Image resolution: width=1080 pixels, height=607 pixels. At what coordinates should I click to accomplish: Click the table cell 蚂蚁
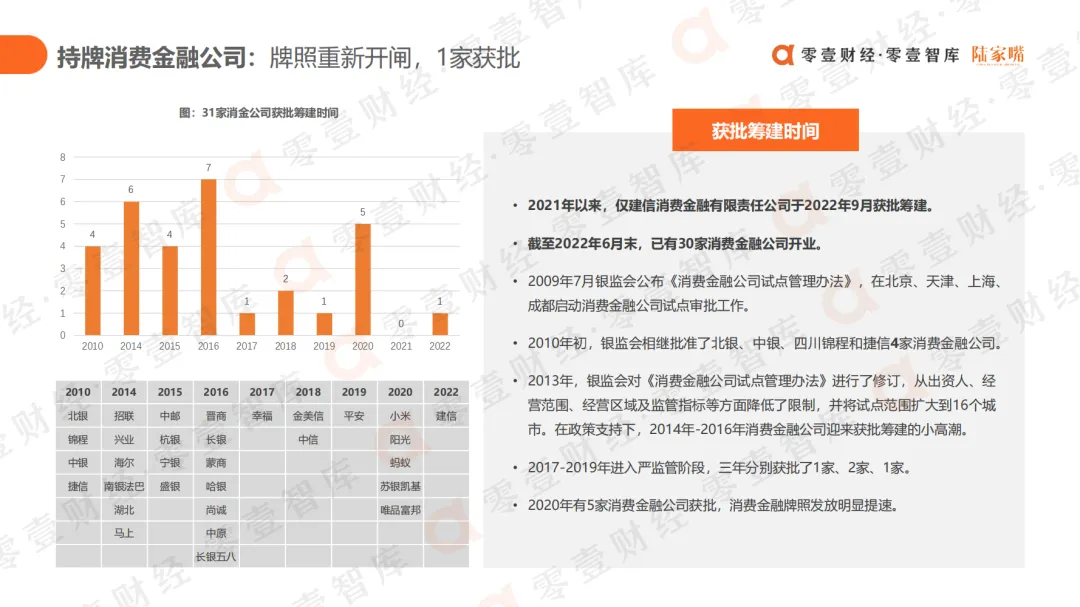pyautogui.click(x=400, y=463)
